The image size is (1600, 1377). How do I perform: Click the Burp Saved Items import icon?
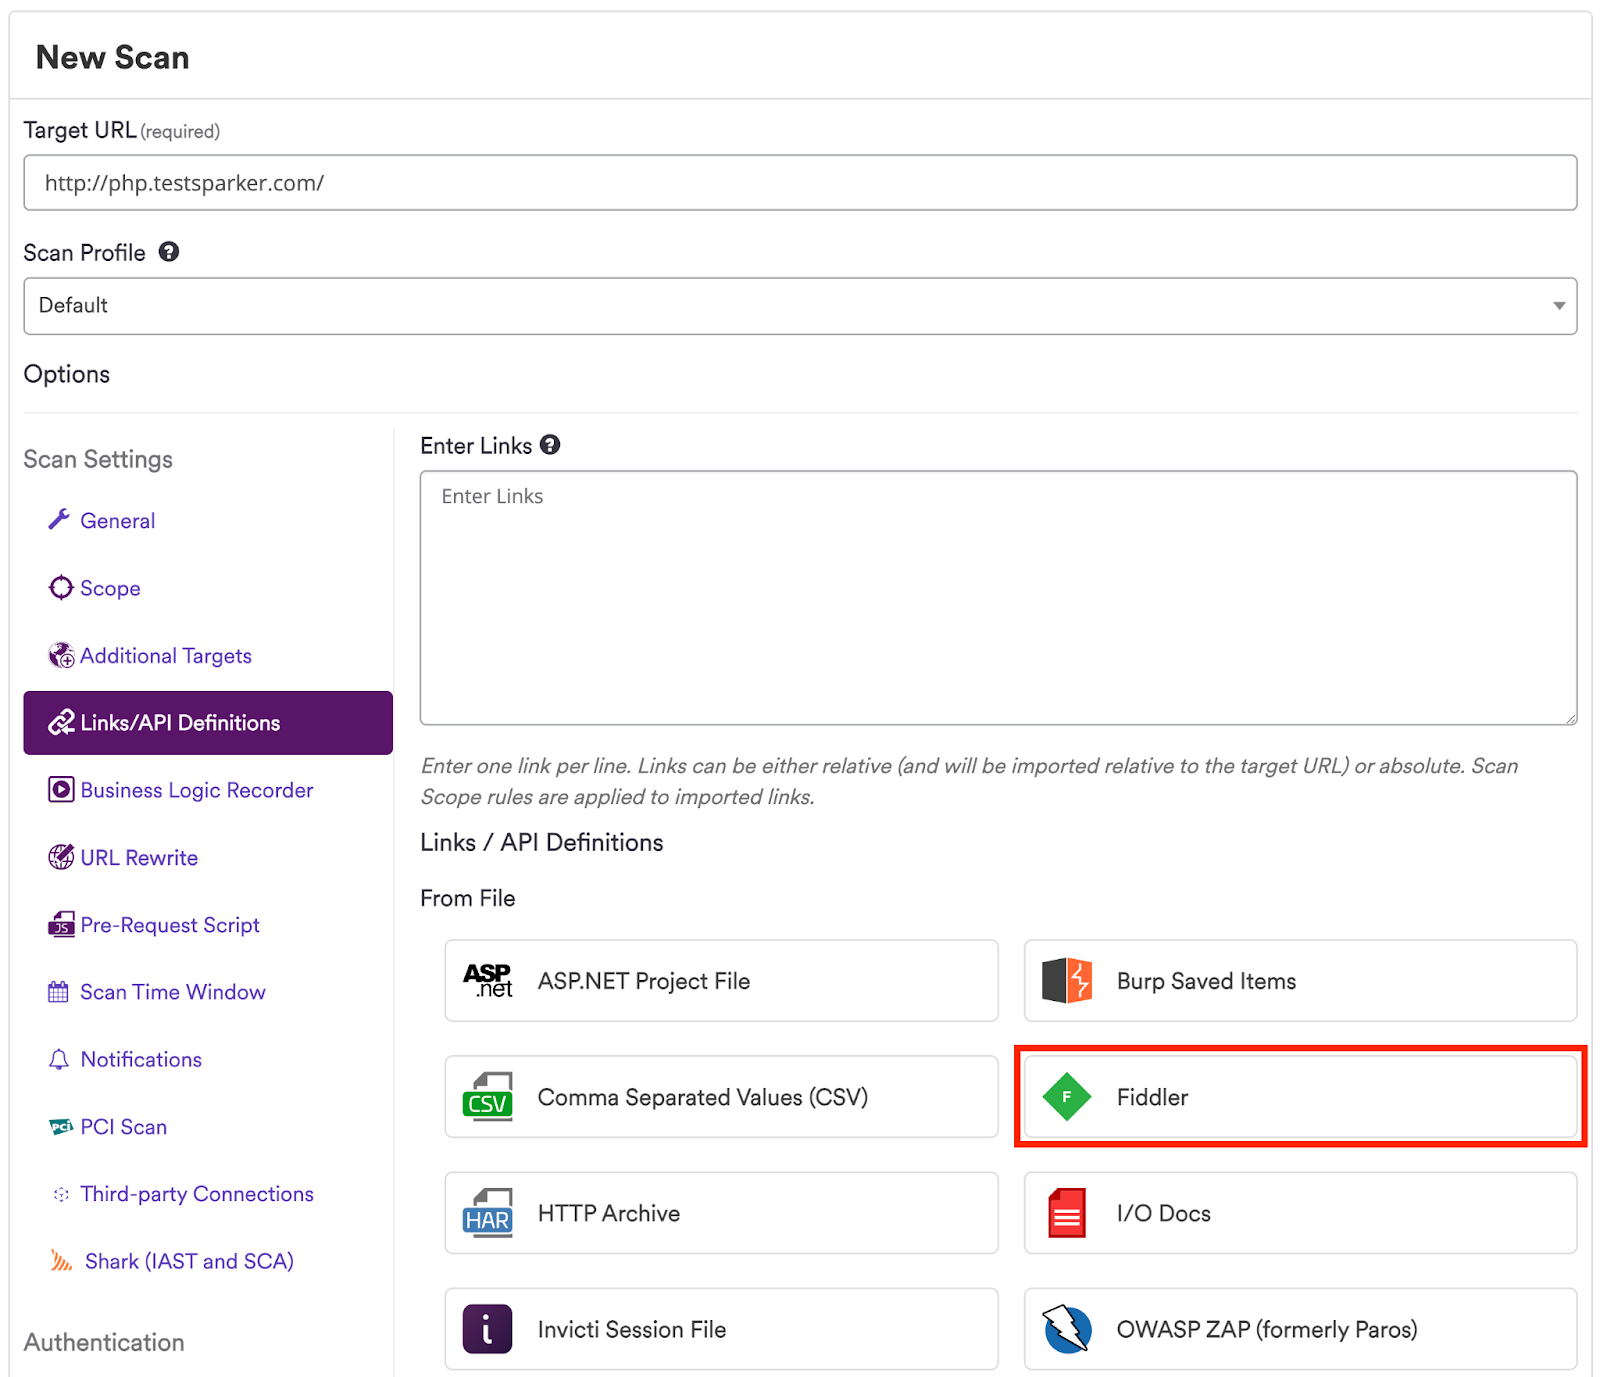[1066, 980]
